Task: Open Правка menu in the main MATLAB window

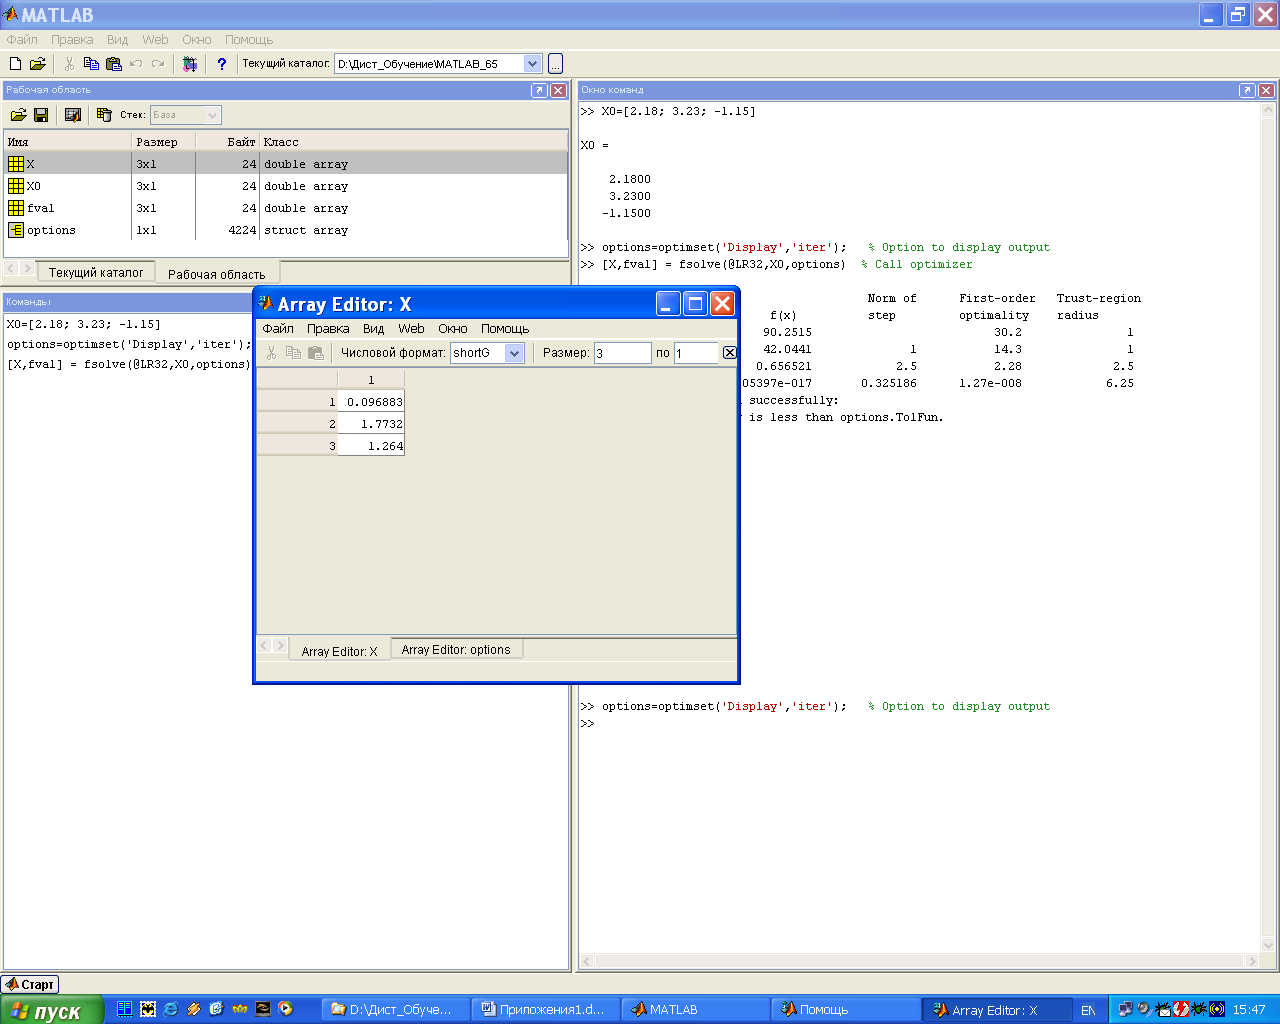Action: coord(72,40)
